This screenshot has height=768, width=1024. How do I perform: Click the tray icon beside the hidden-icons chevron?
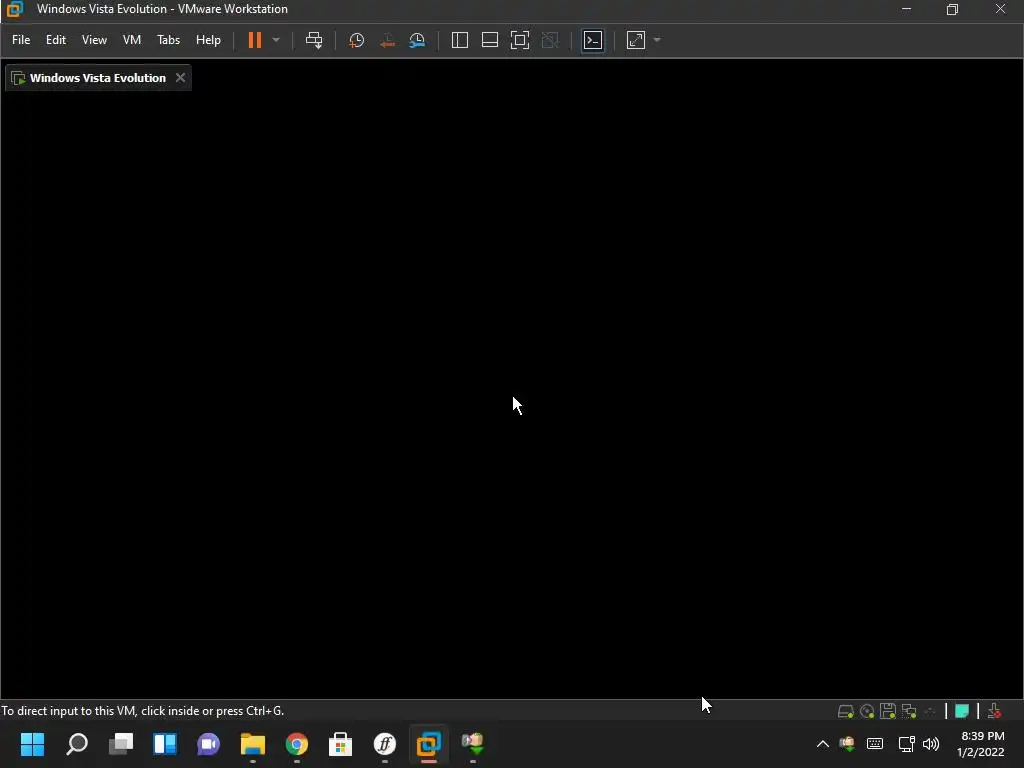coord(848,744)
